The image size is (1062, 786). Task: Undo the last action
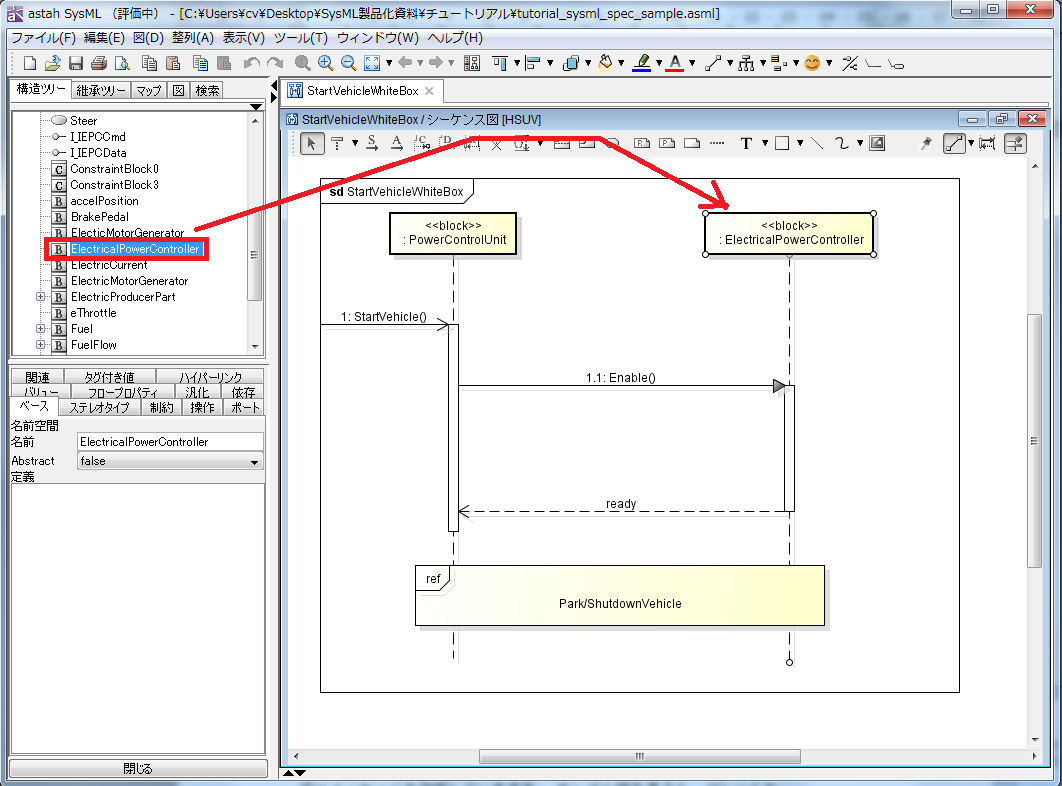tap(251, 63)
